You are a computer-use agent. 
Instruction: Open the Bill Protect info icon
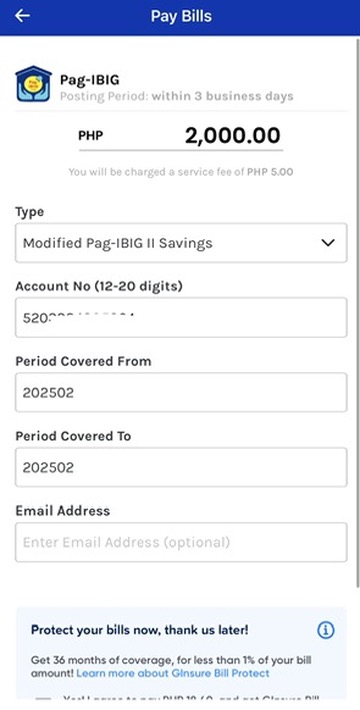click(325, 630)
